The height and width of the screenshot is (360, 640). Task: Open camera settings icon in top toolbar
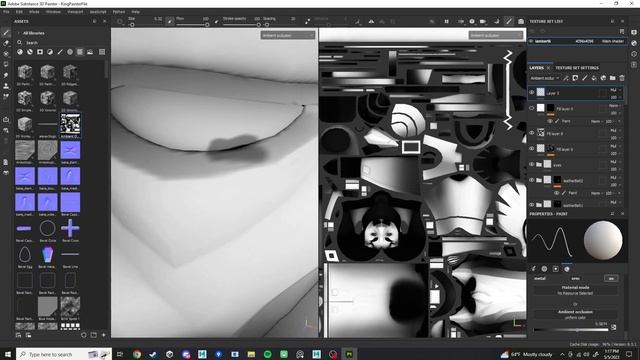[x=483, y=21]
